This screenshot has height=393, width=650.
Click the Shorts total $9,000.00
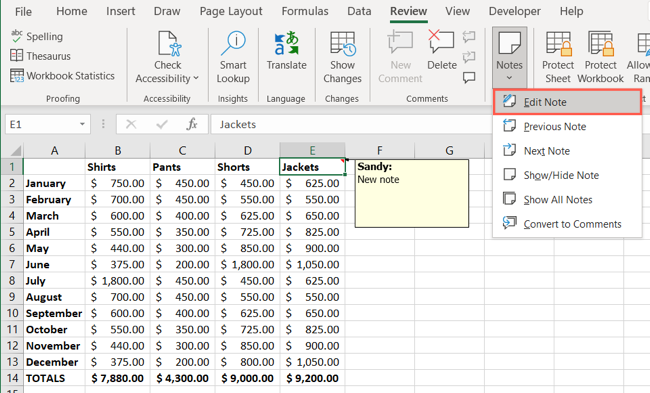(x=247, y=378)
